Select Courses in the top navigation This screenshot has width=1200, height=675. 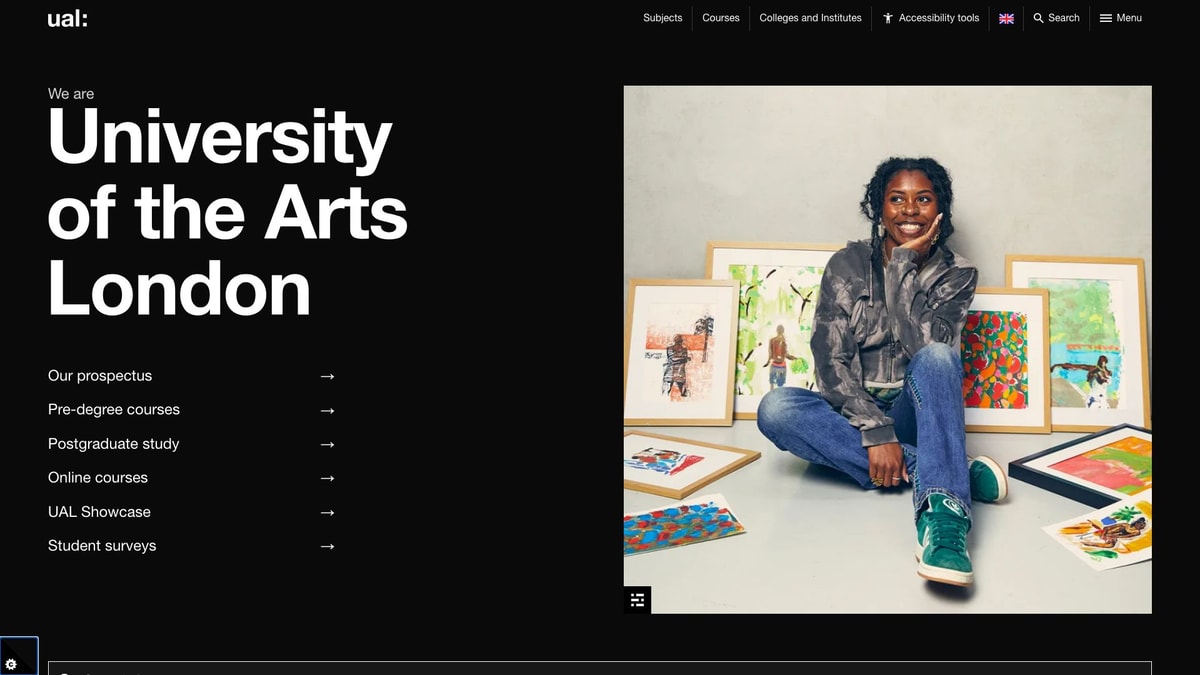(720, 18)
